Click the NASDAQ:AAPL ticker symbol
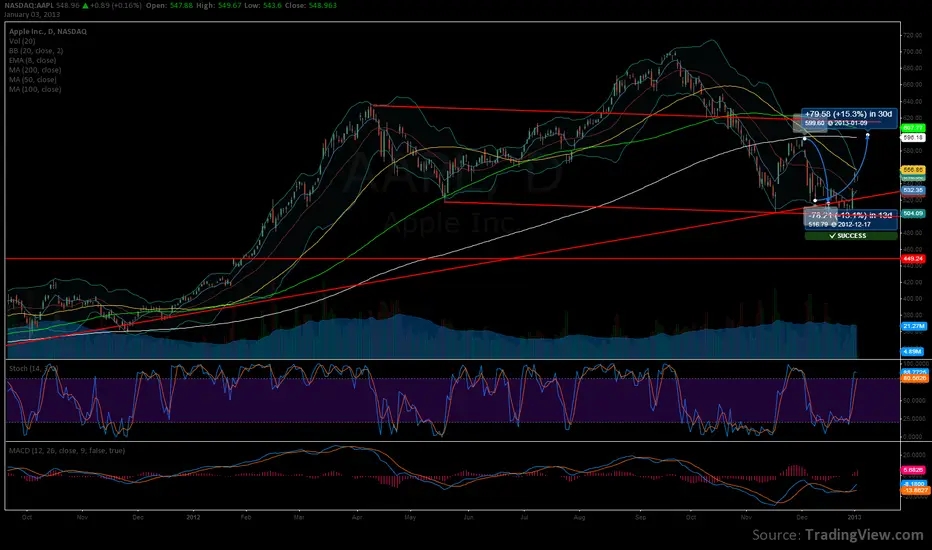This screenshot has width=932, height=550. click(x=29, y=5)
